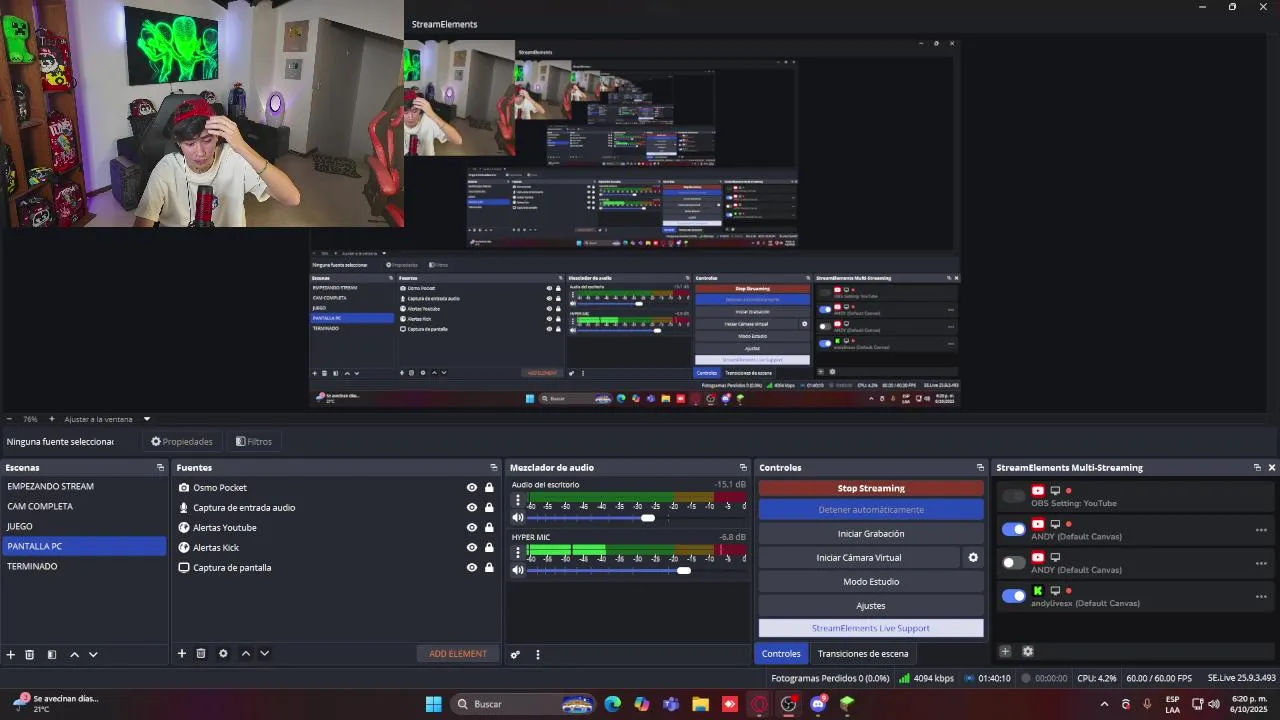Select the TERMINADO scene

pyautogui.click(x=84, y=567)
